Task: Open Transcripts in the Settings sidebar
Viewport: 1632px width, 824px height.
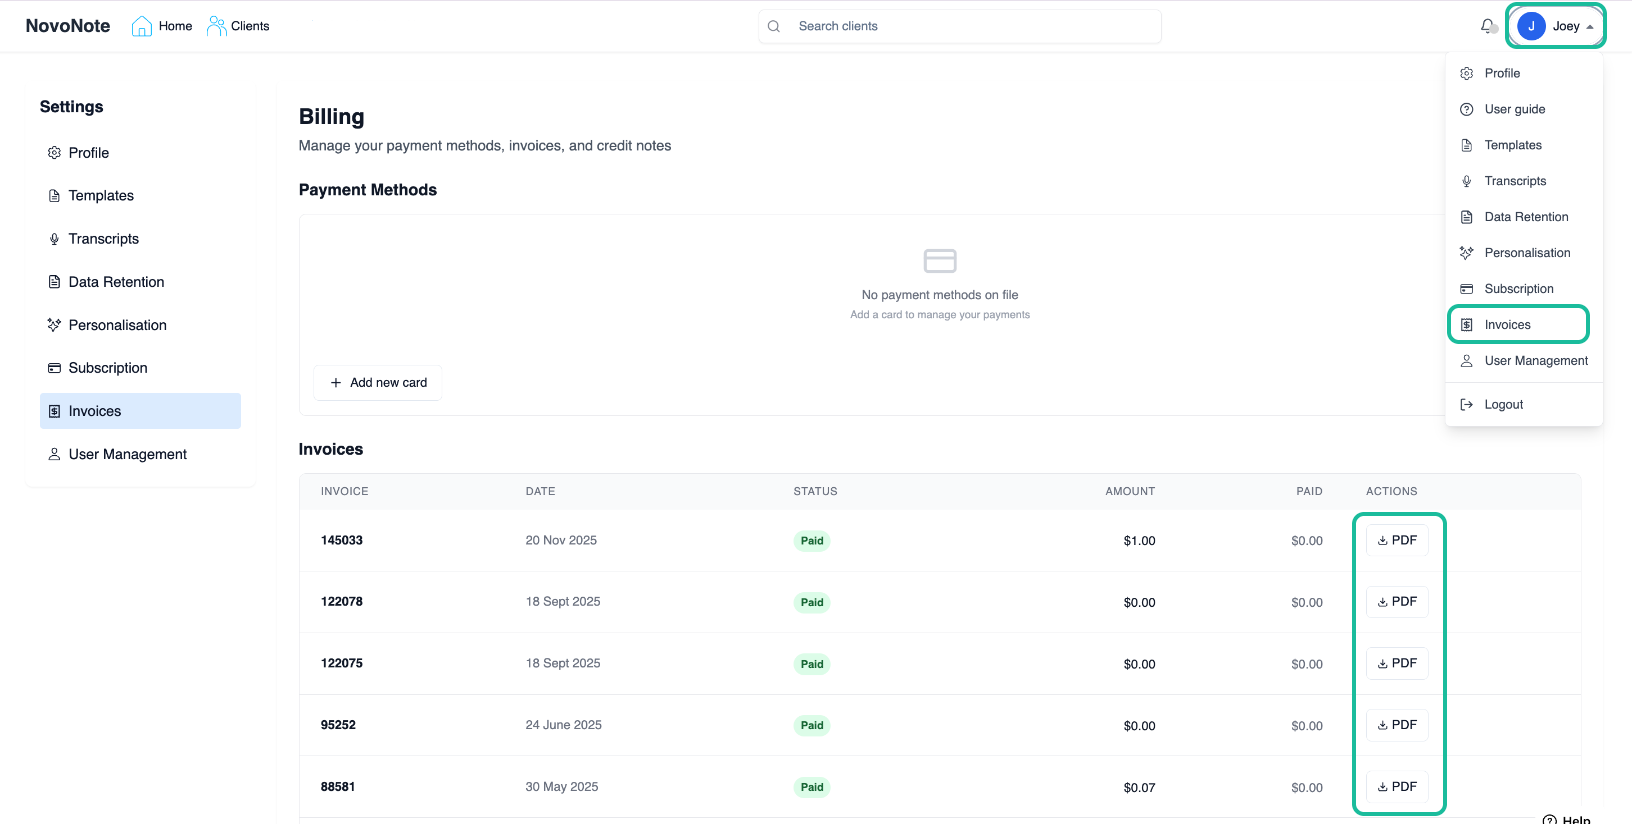Action: 103,239
